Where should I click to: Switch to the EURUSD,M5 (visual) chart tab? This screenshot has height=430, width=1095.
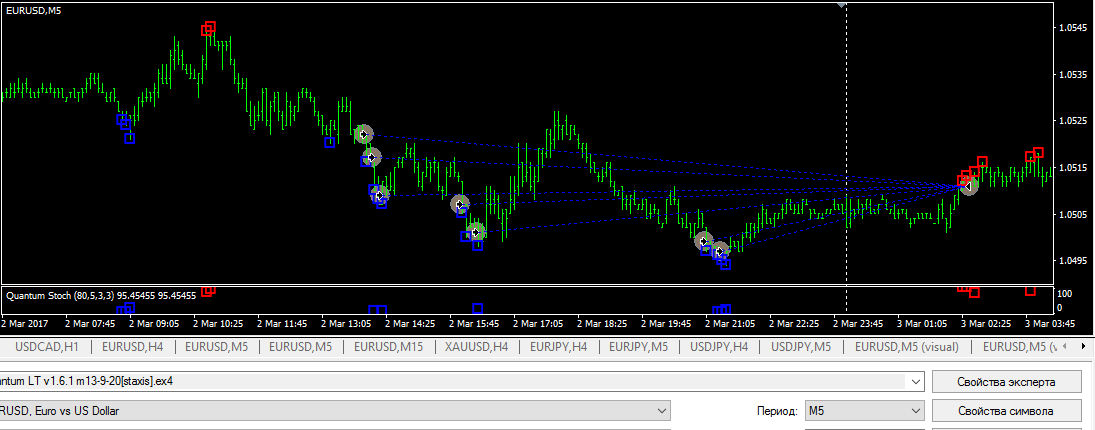tap(906, 346)
